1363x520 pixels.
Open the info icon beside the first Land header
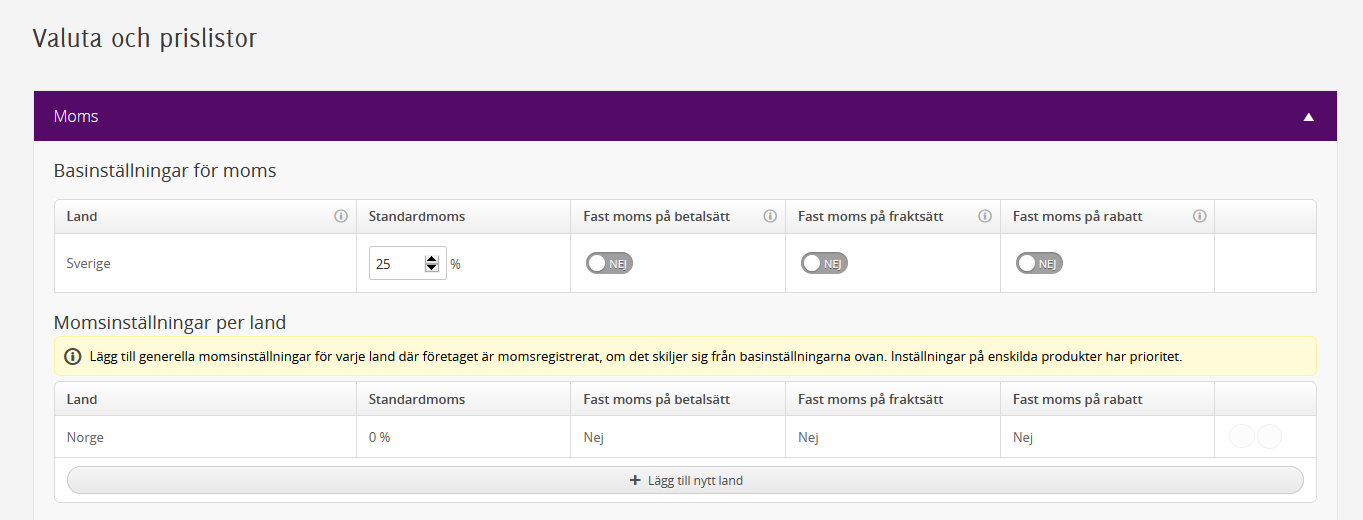340,216
